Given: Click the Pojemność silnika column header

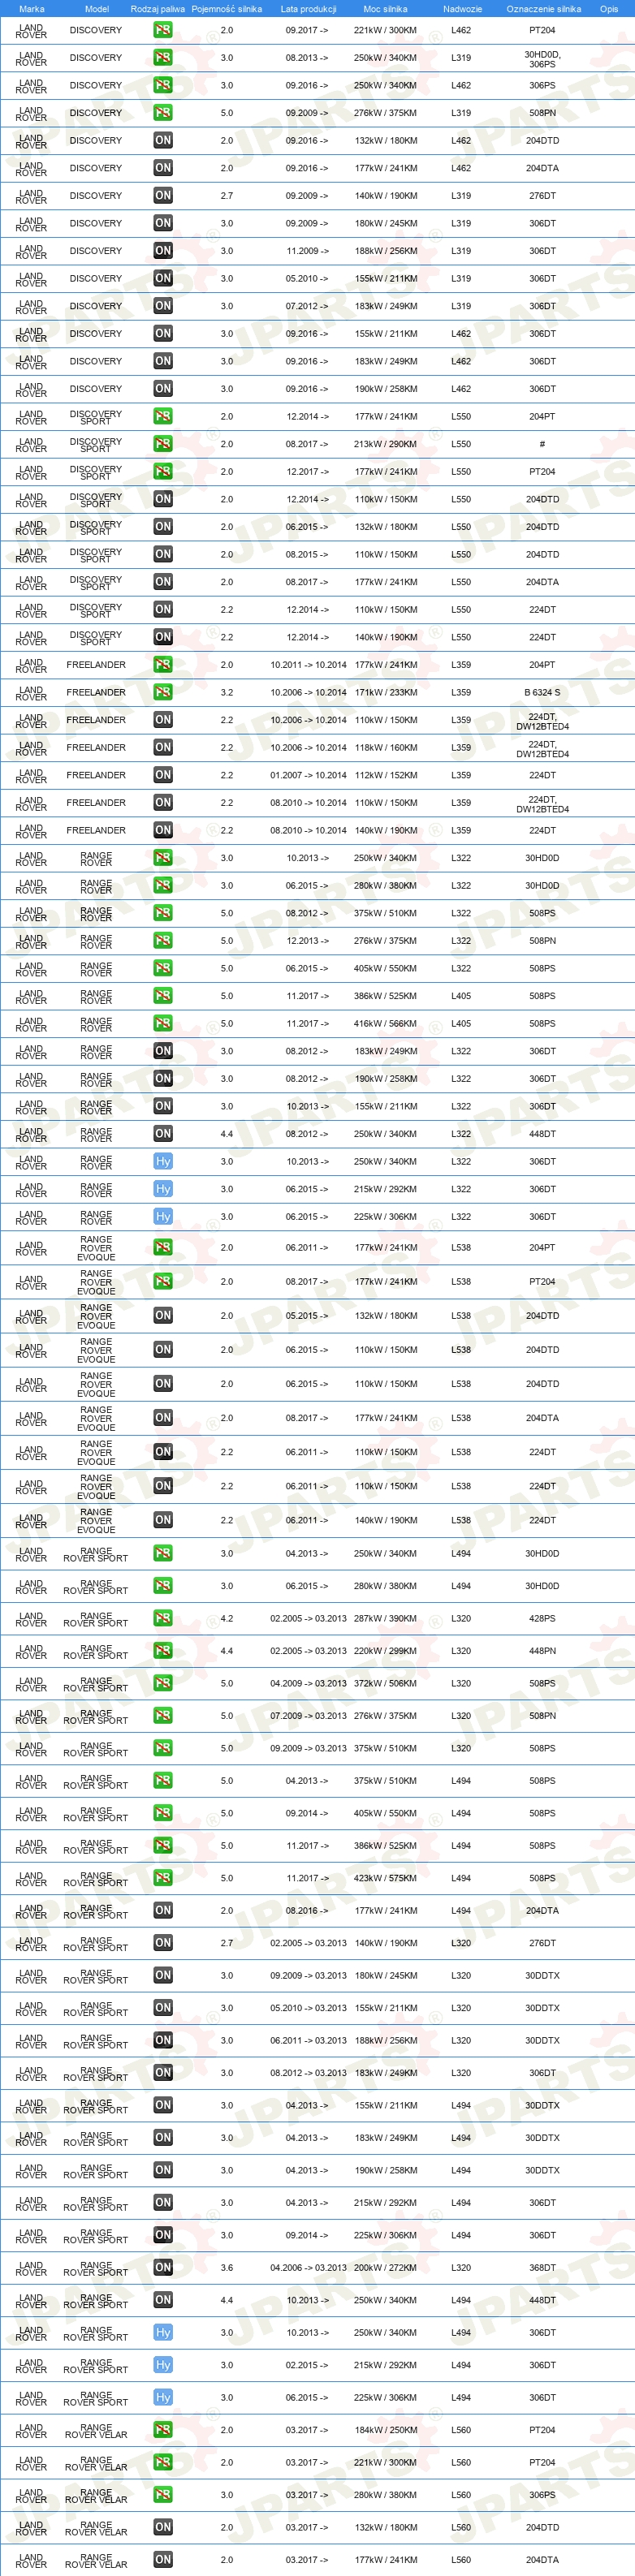Looking at the screenshot, I should click(x=227, y=9).
